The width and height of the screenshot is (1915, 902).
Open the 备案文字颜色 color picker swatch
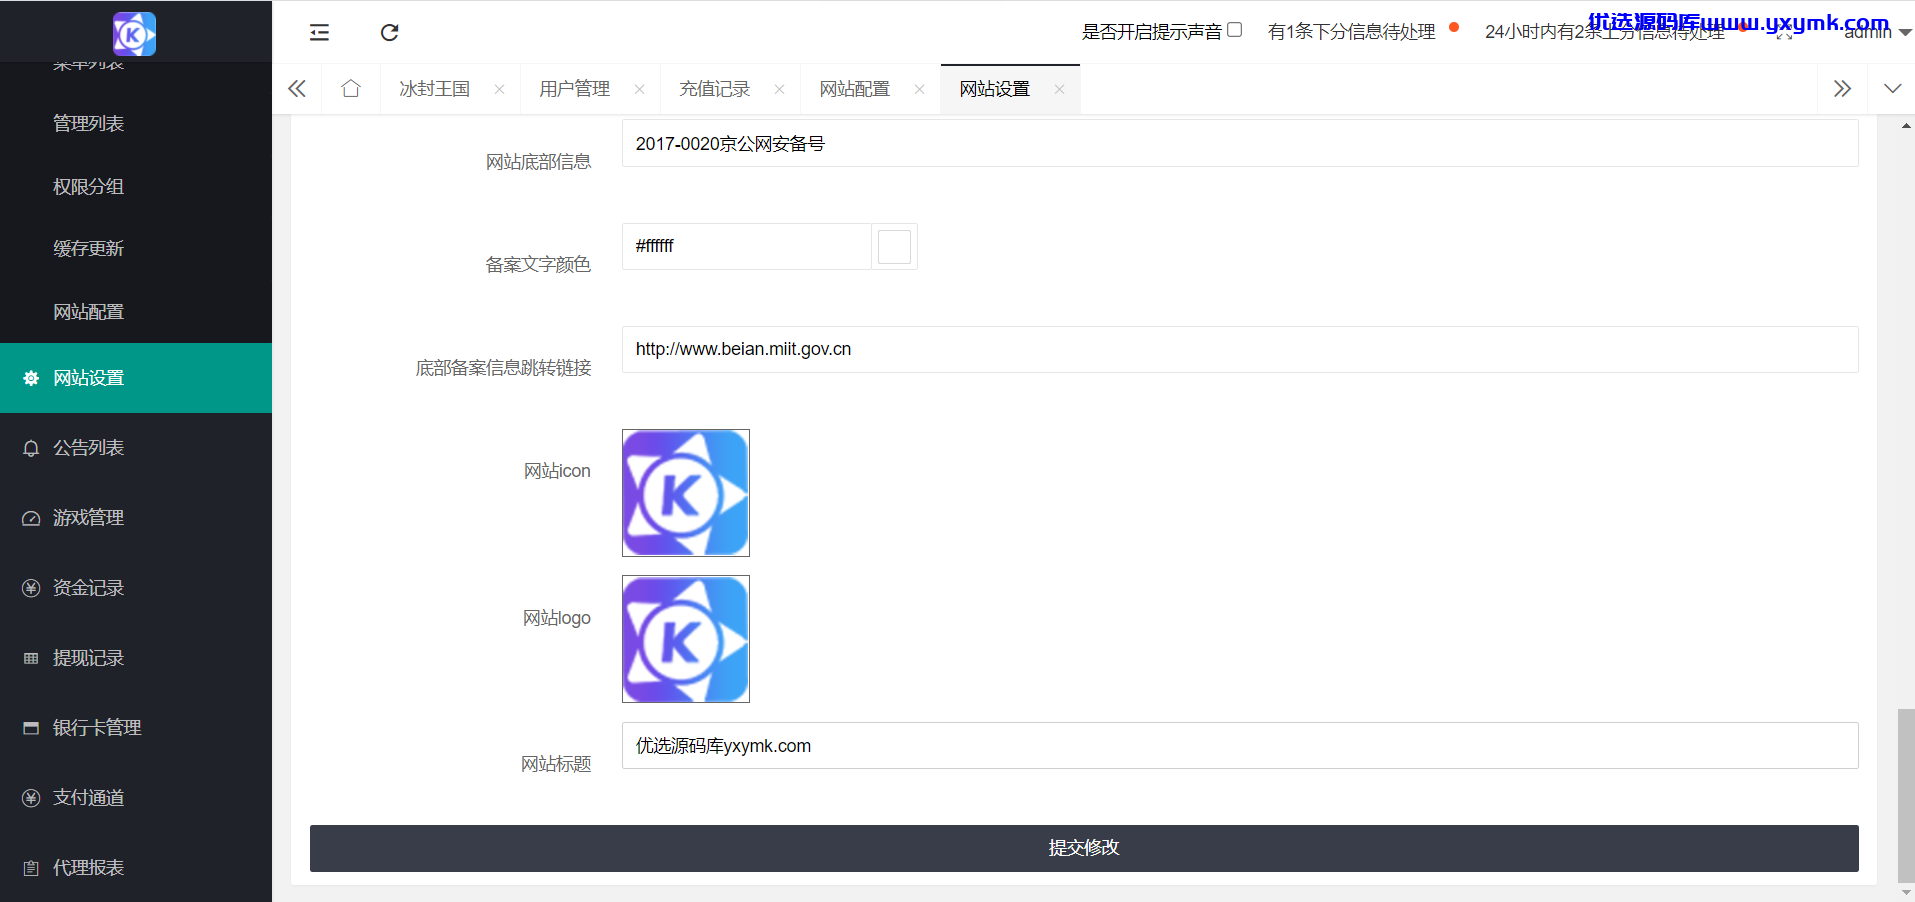coord(894,246)
